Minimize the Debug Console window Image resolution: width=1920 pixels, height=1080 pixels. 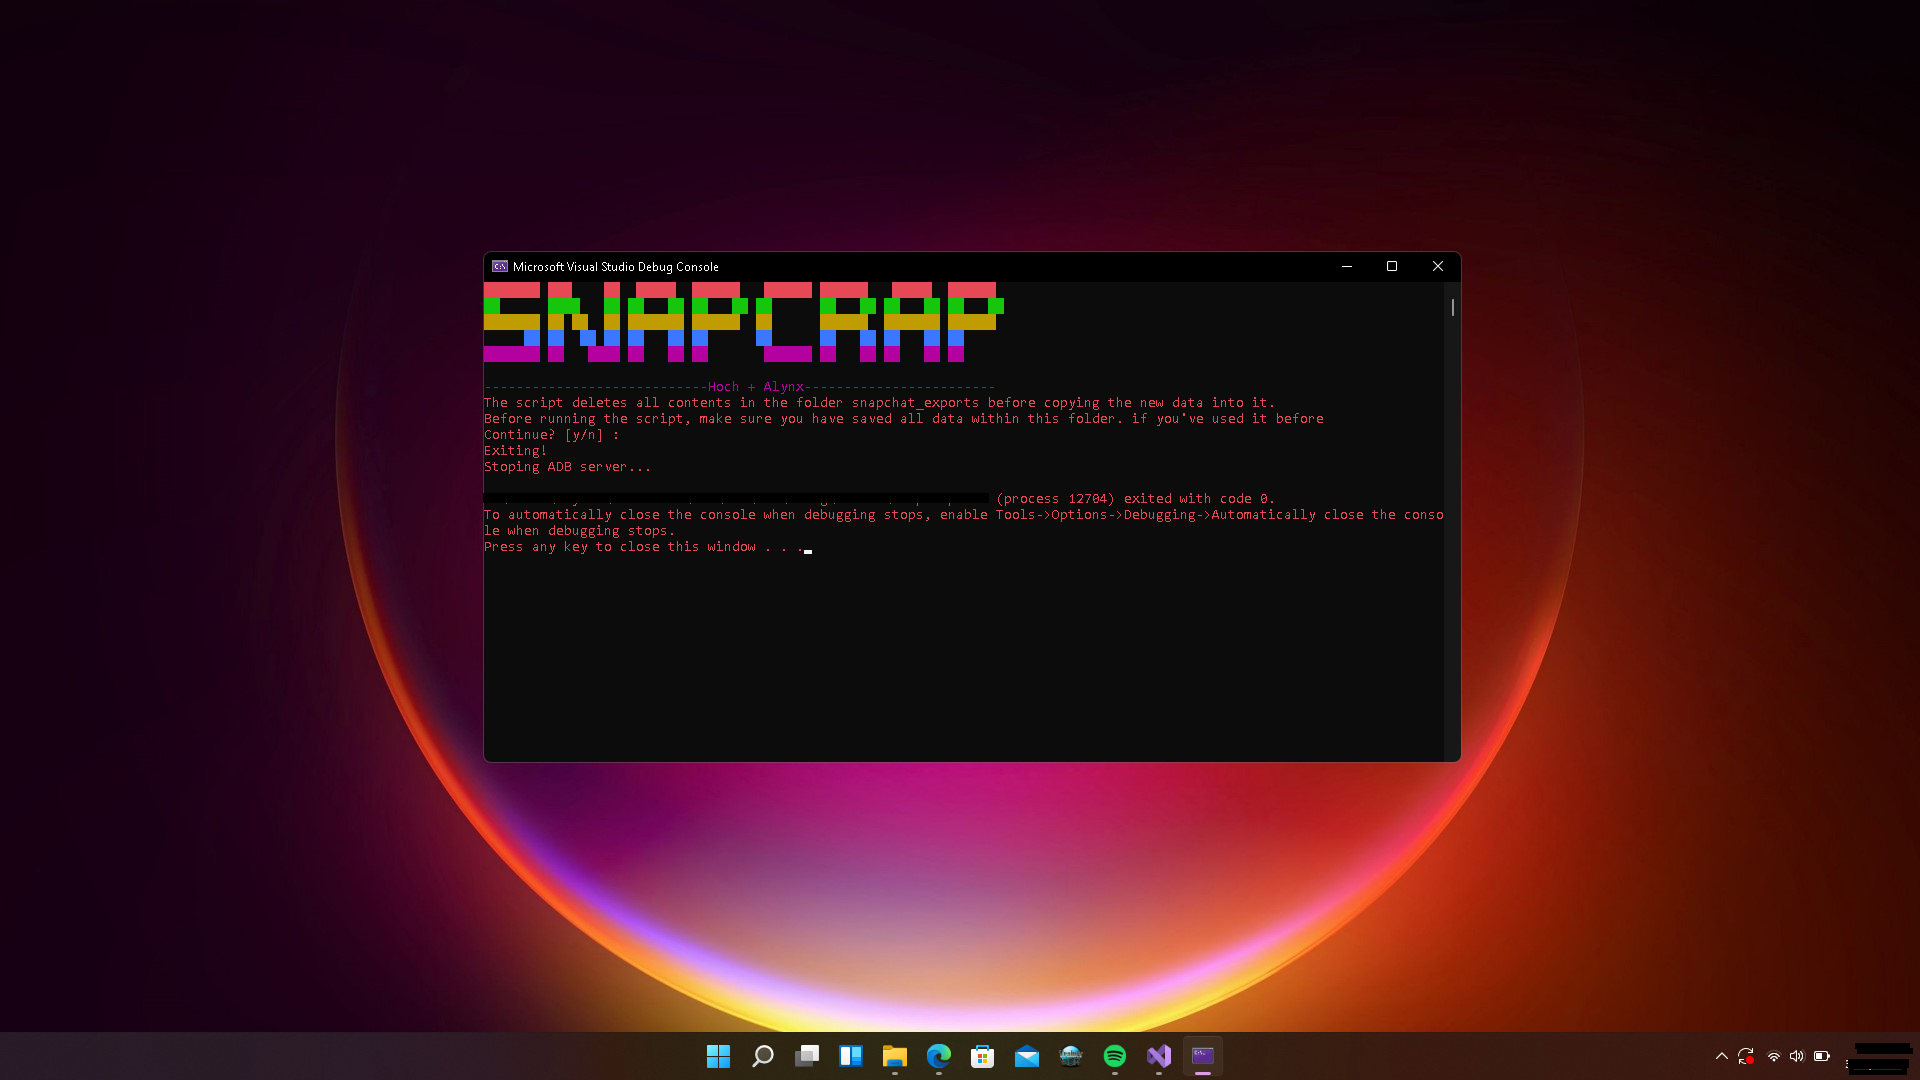1347,266
